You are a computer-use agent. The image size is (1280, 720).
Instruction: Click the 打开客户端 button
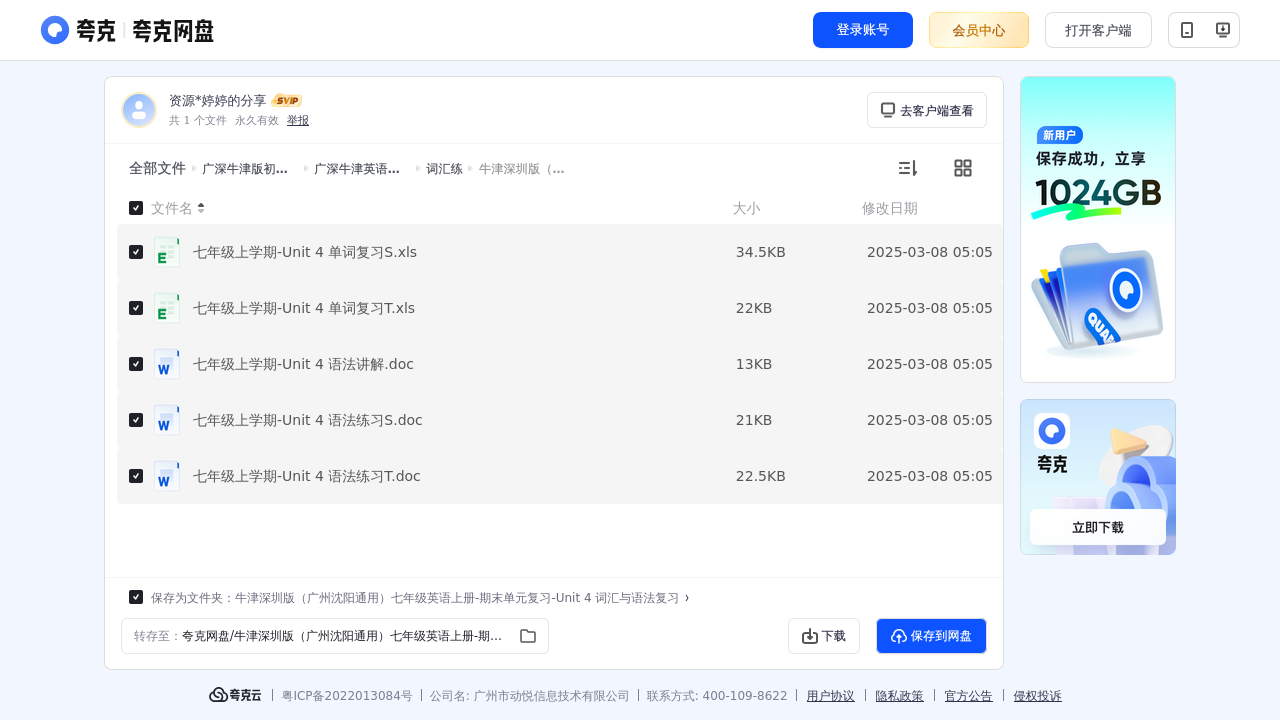pos(1098,30)
